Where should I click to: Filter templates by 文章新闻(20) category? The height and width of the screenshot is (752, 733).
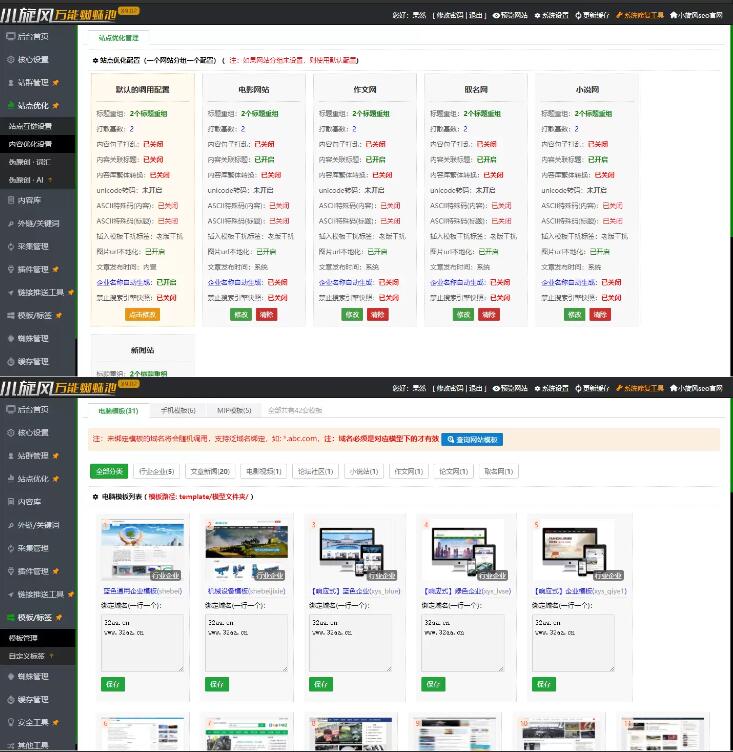click(210, 471)
